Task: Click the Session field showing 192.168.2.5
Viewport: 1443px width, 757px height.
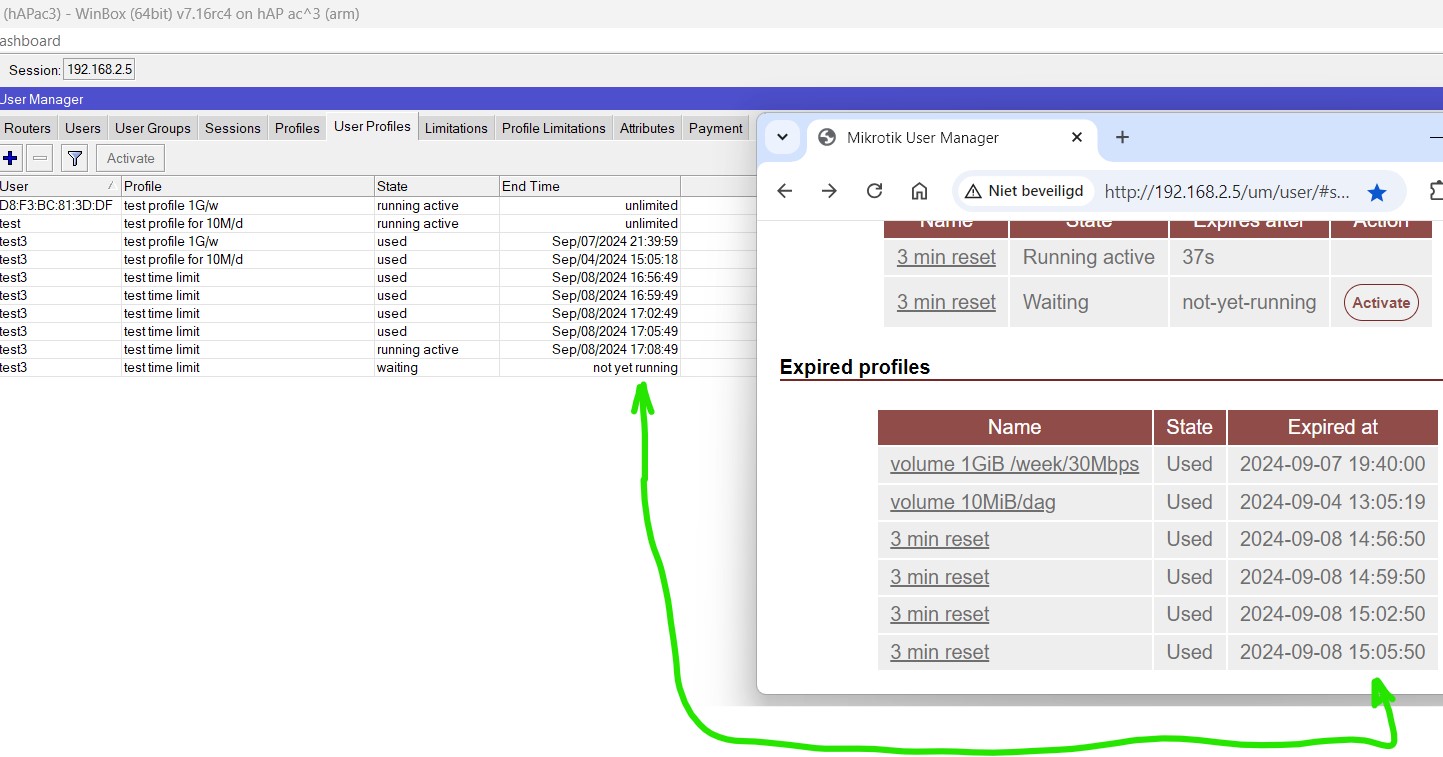Action: 99,70
